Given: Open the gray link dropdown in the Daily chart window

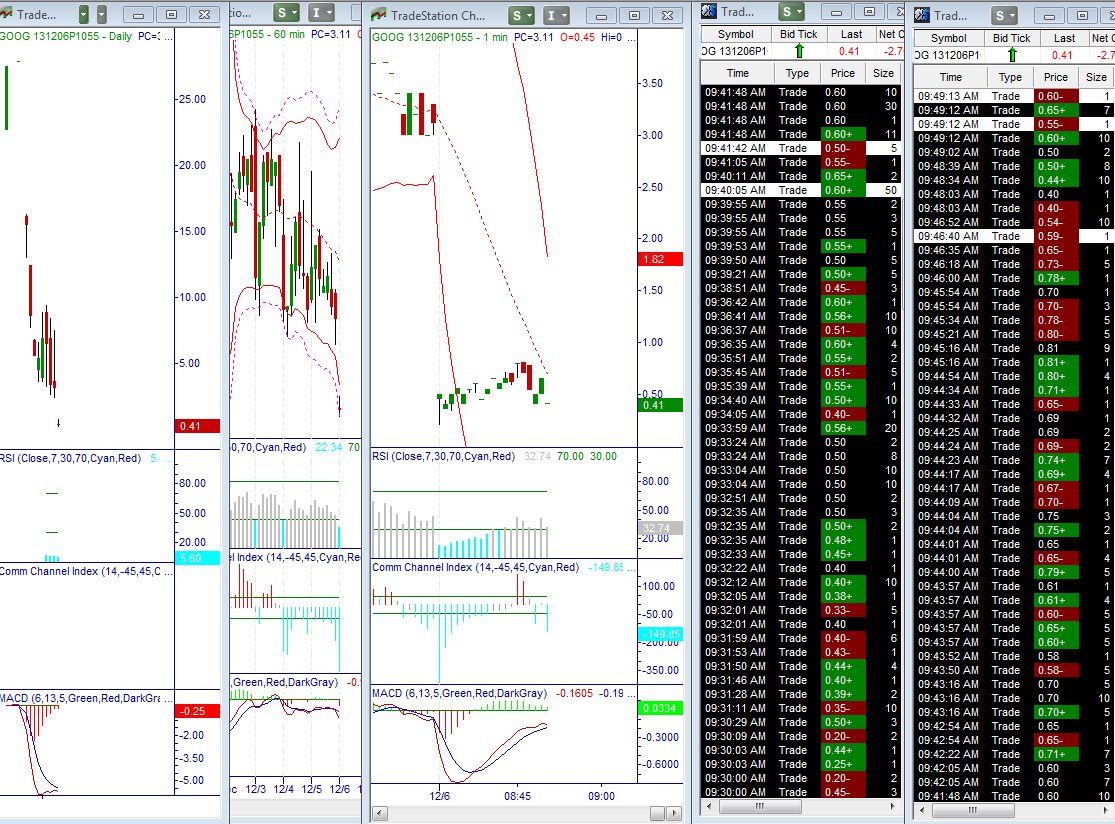Looking at the screenshot, I should point(102,14).
